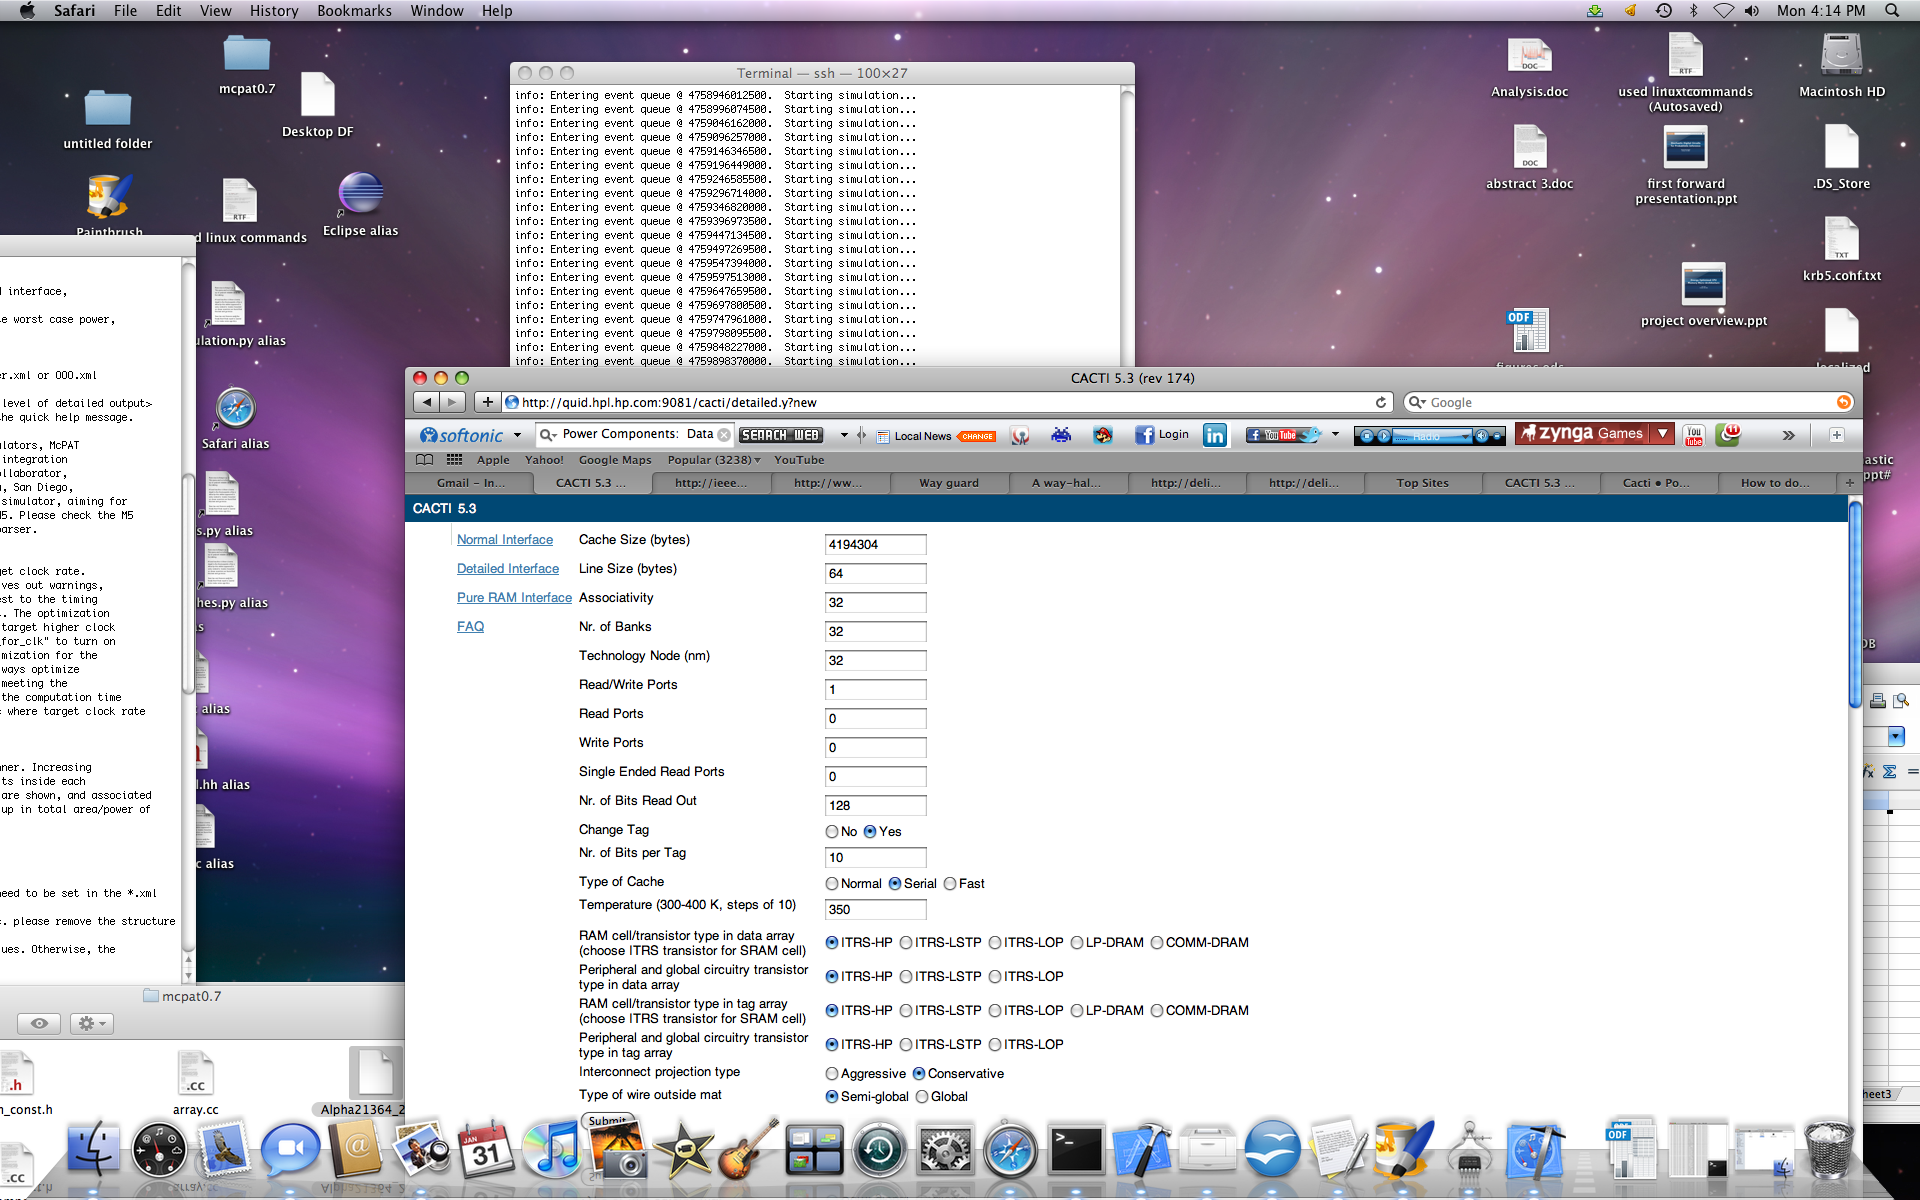Select COMM-DRAM for tag array cell type

(1157, 1010)
